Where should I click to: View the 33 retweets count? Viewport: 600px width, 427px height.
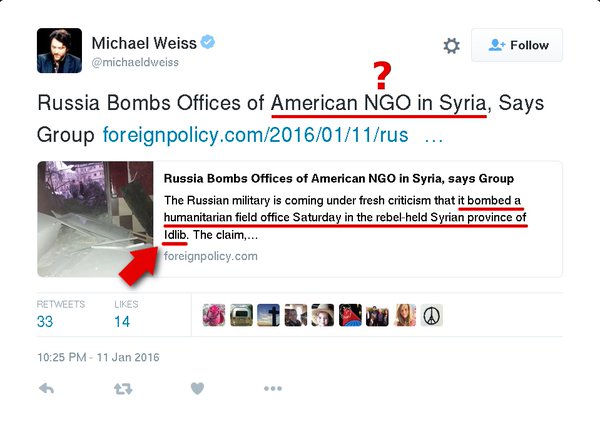pyautogui.click(x=45, y=321)
